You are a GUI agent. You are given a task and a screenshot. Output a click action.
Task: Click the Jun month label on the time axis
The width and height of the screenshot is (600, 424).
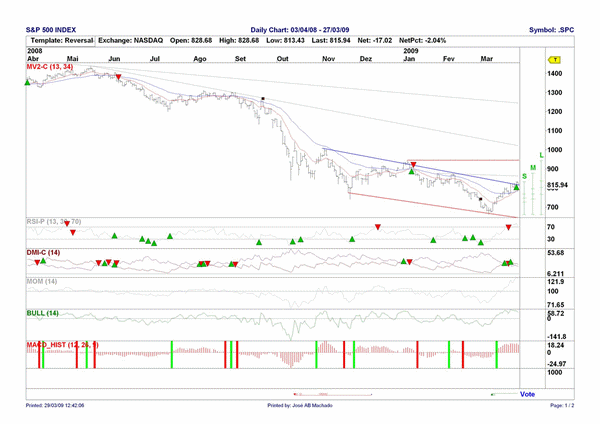point(114,59)
